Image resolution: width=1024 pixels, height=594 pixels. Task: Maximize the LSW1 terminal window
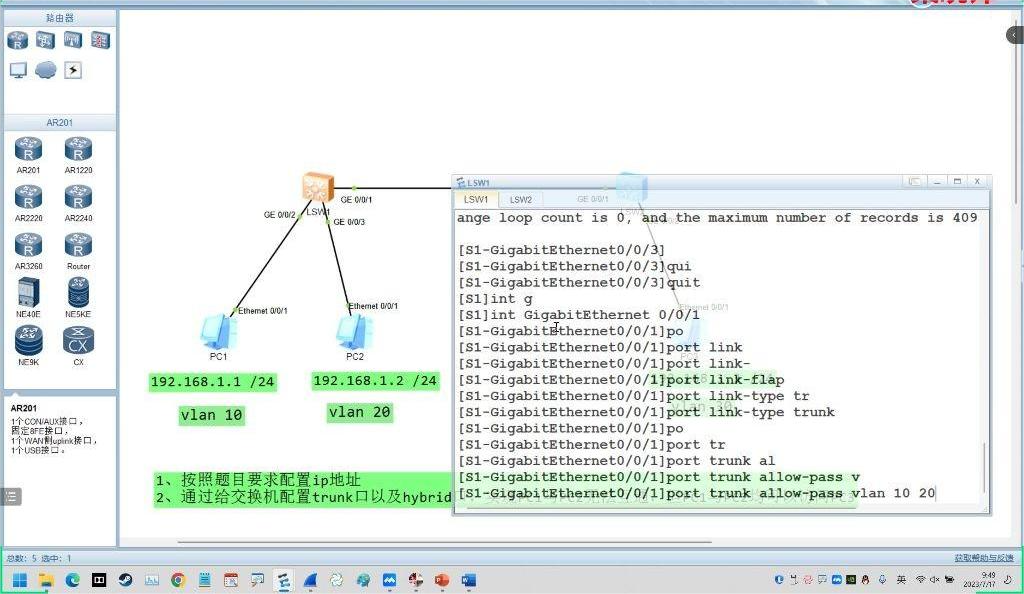[x=957, y=181]
